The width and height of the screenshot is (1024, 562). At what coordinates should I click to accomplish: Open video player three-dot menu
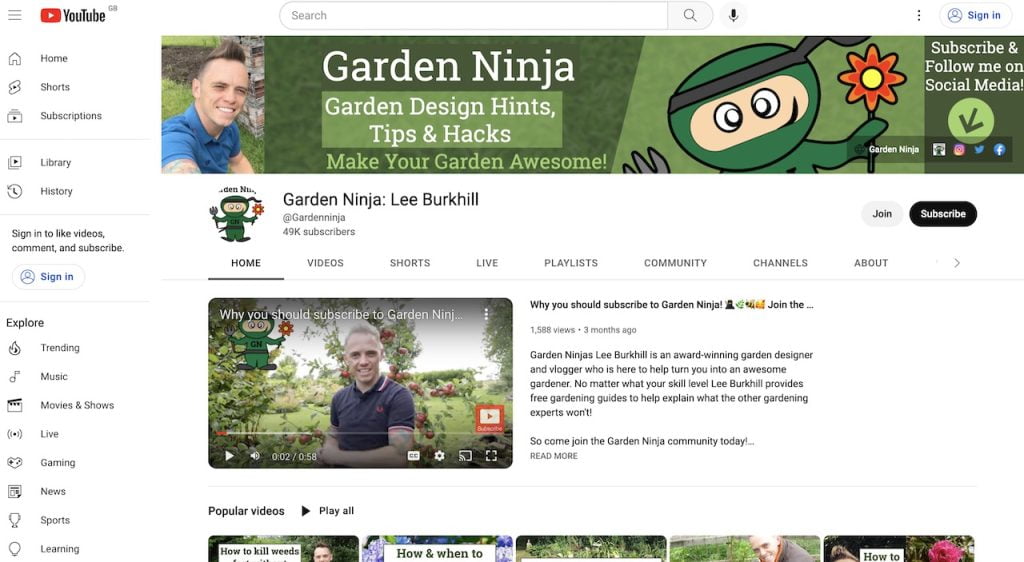point(487,314)
